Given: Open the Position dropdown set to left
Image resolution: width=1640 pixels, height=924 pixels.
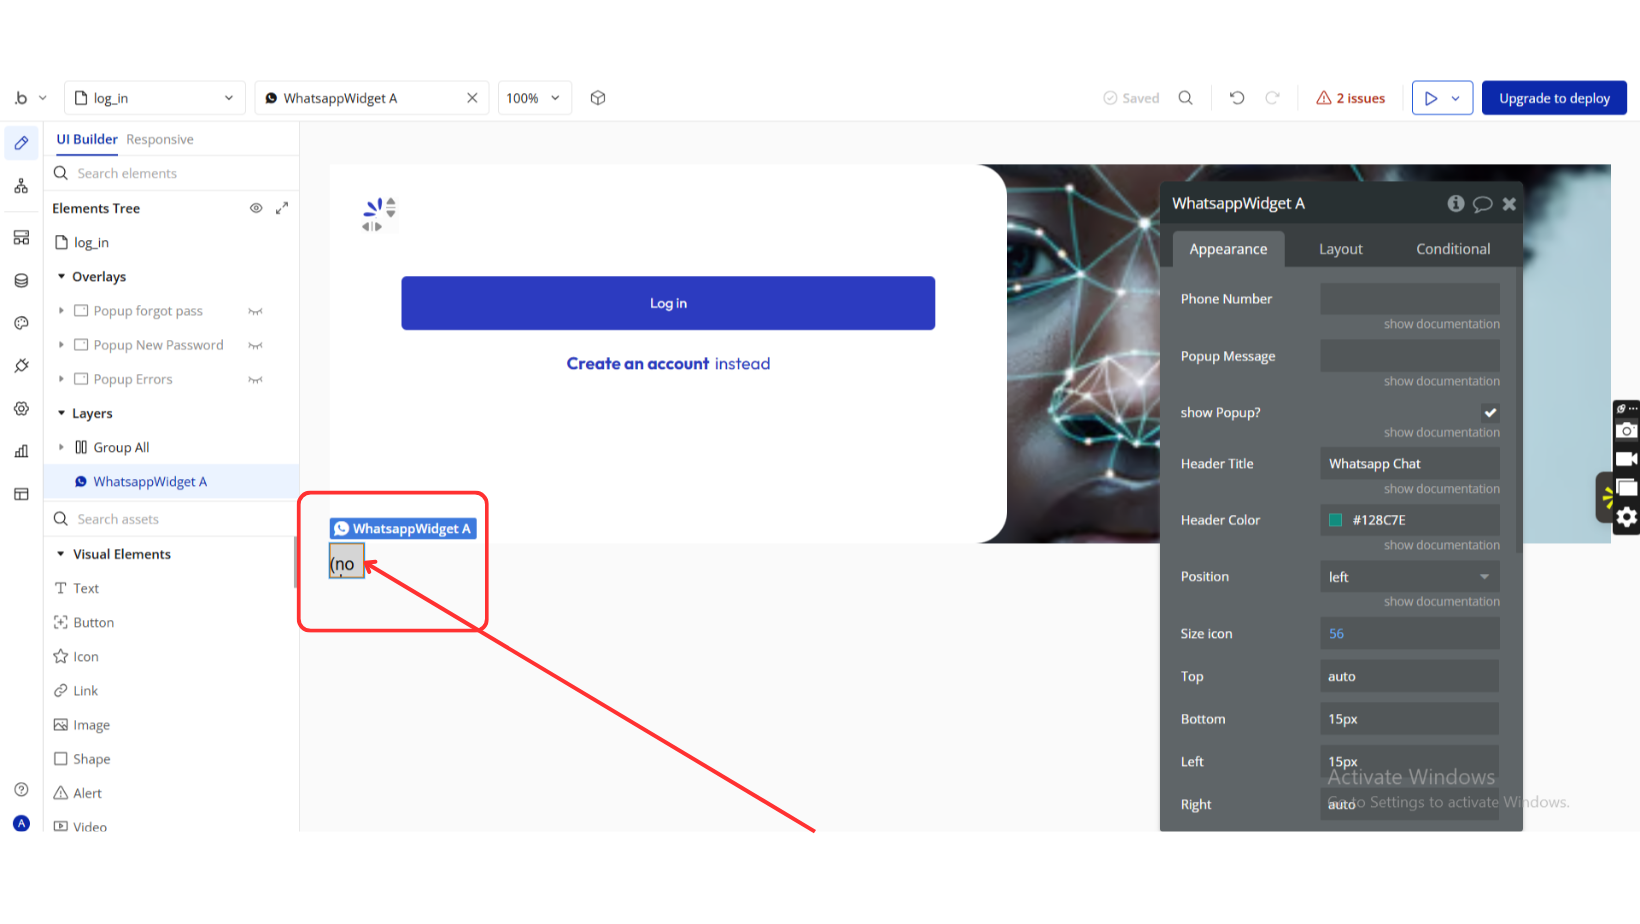Looking at the screenshot, I should point(1409,577).
